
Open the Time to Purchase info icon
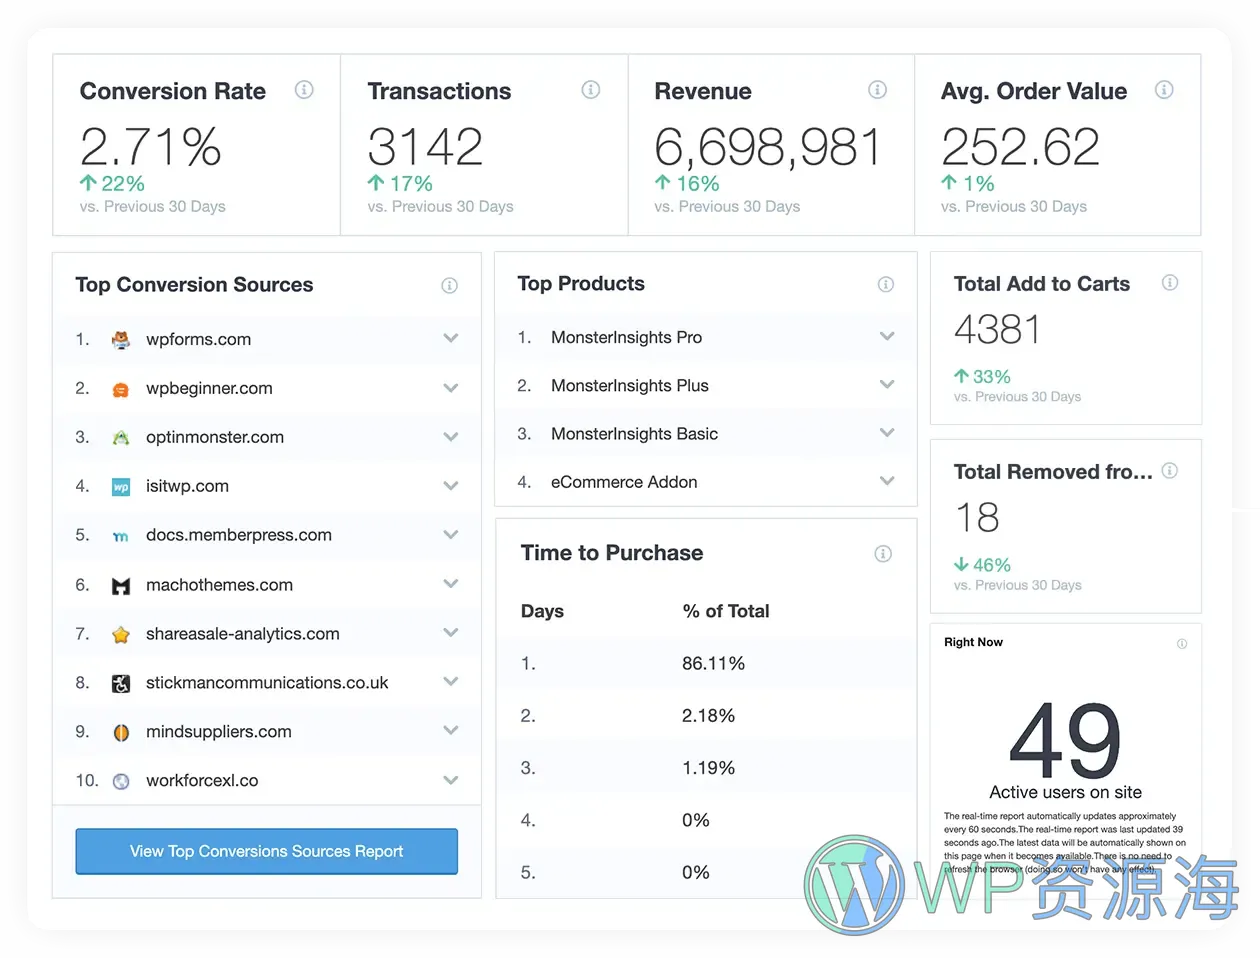click(x=883, y=554)
